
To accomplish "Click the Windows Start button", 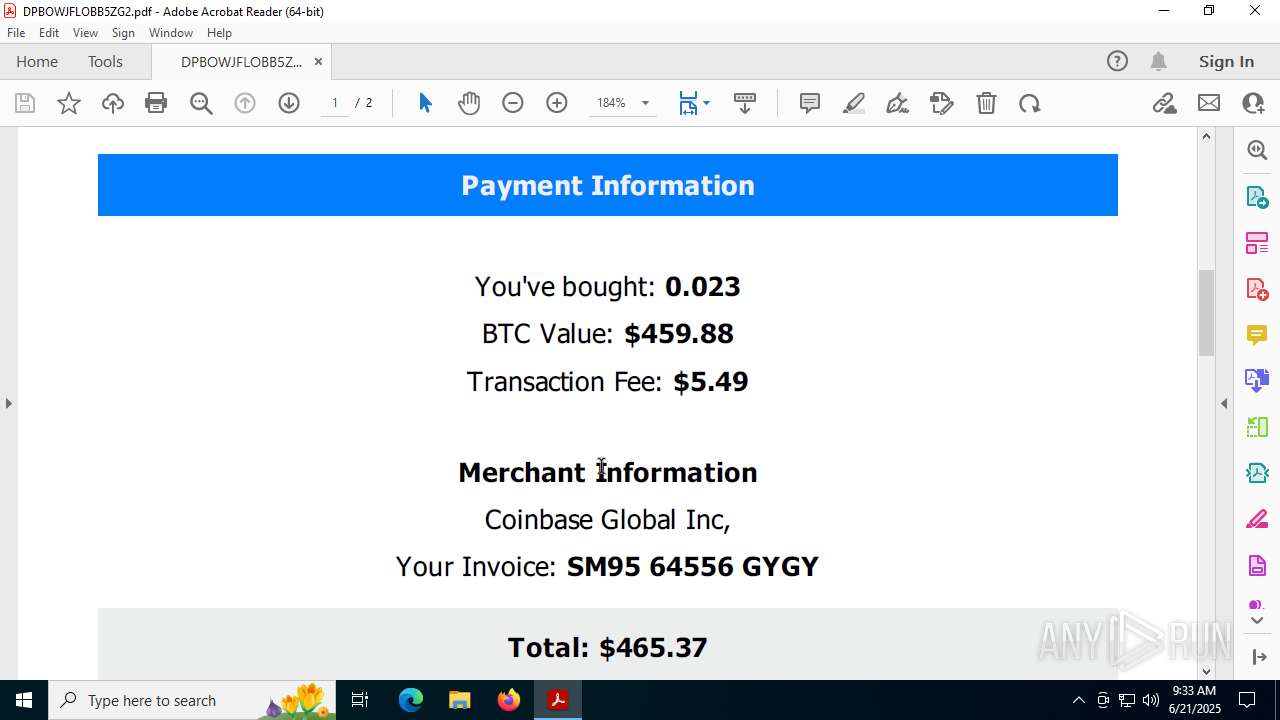I will click(x=24, y=700).
